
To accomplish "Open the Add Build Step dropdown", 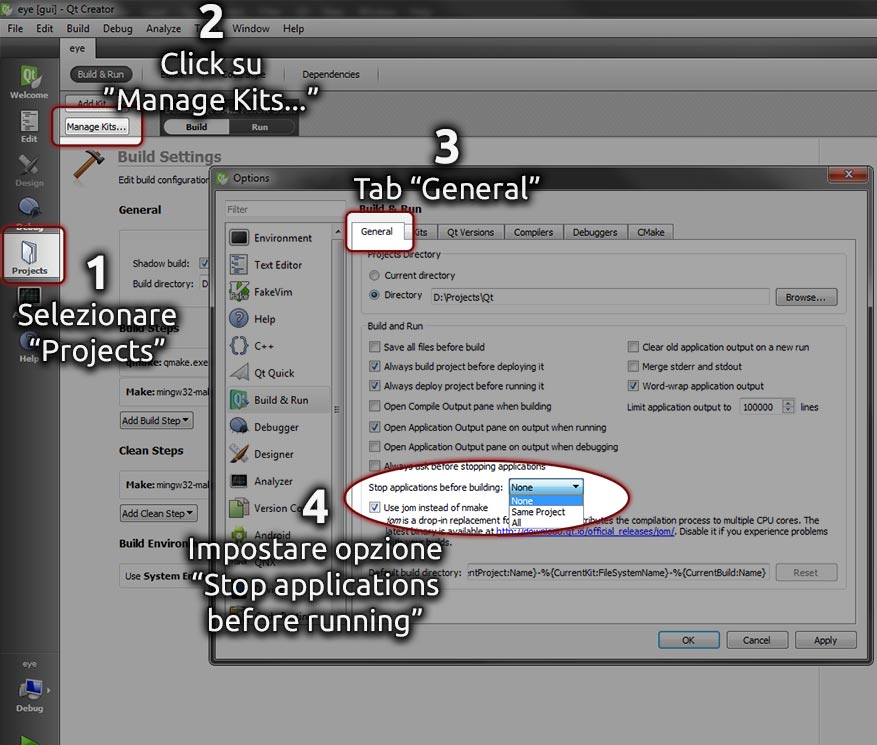I will pyautogui.click(x=157, y=420).
